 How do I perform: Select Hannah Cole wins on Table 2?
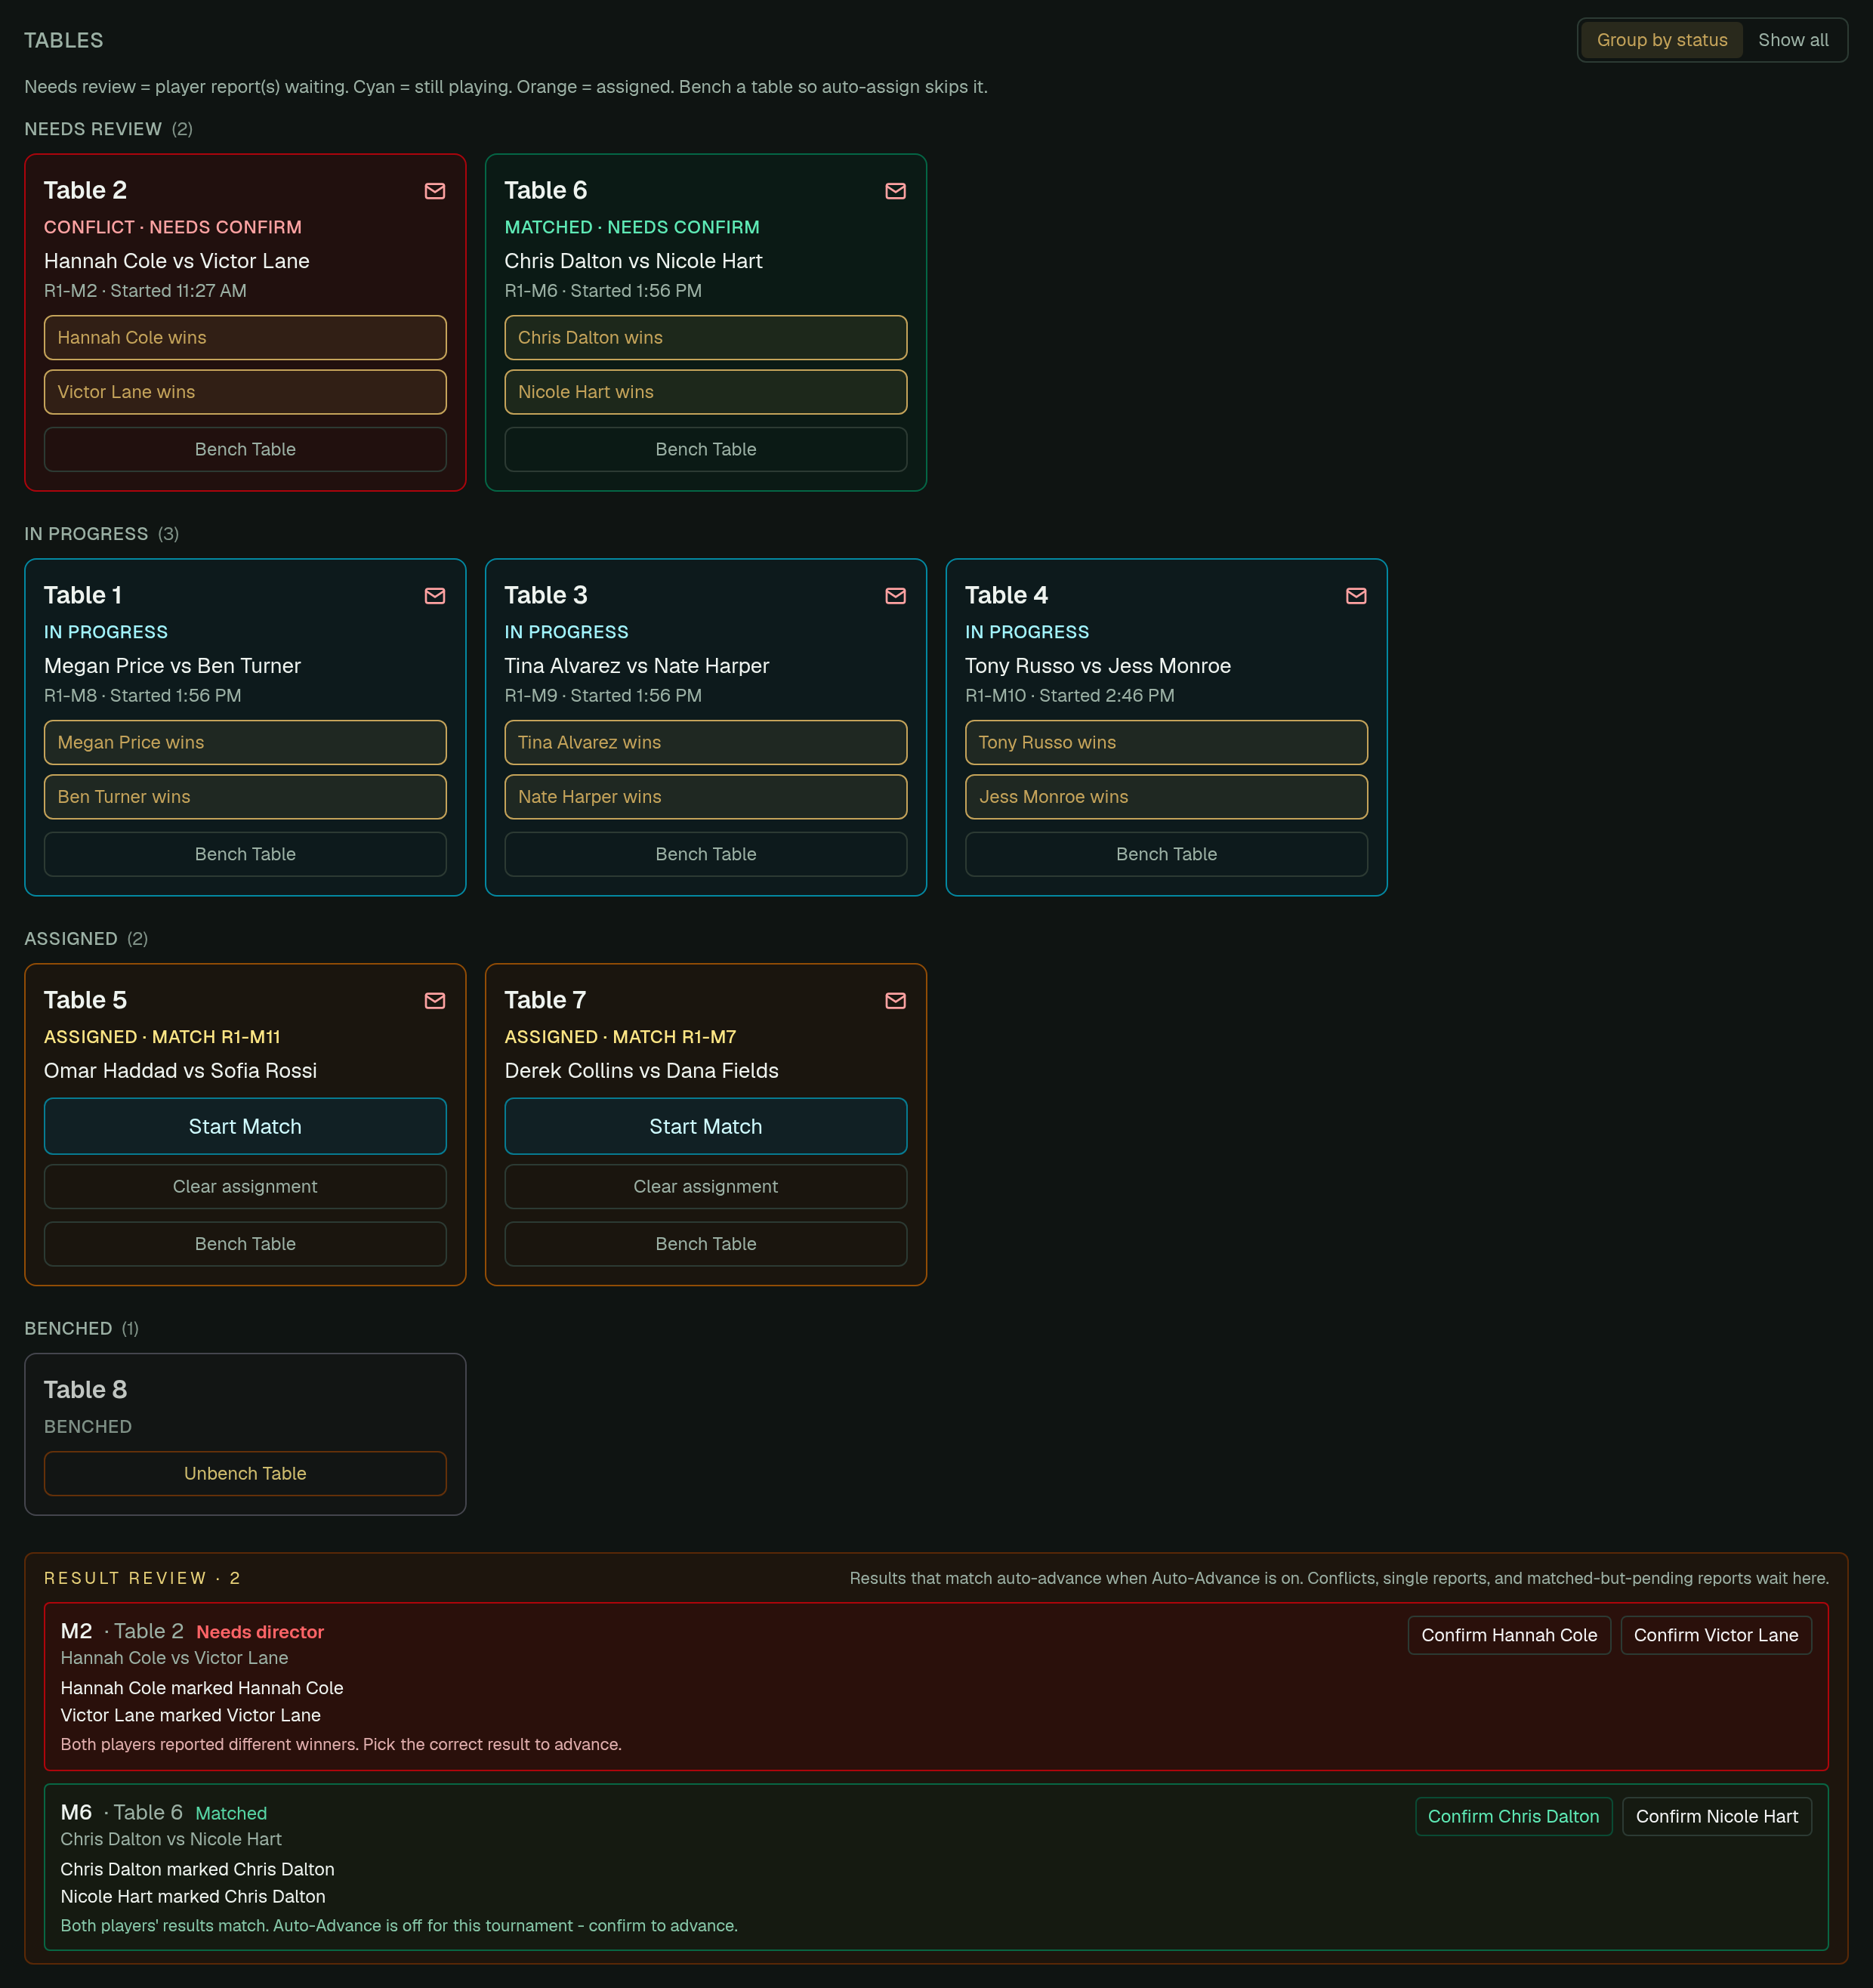point(245,338)
